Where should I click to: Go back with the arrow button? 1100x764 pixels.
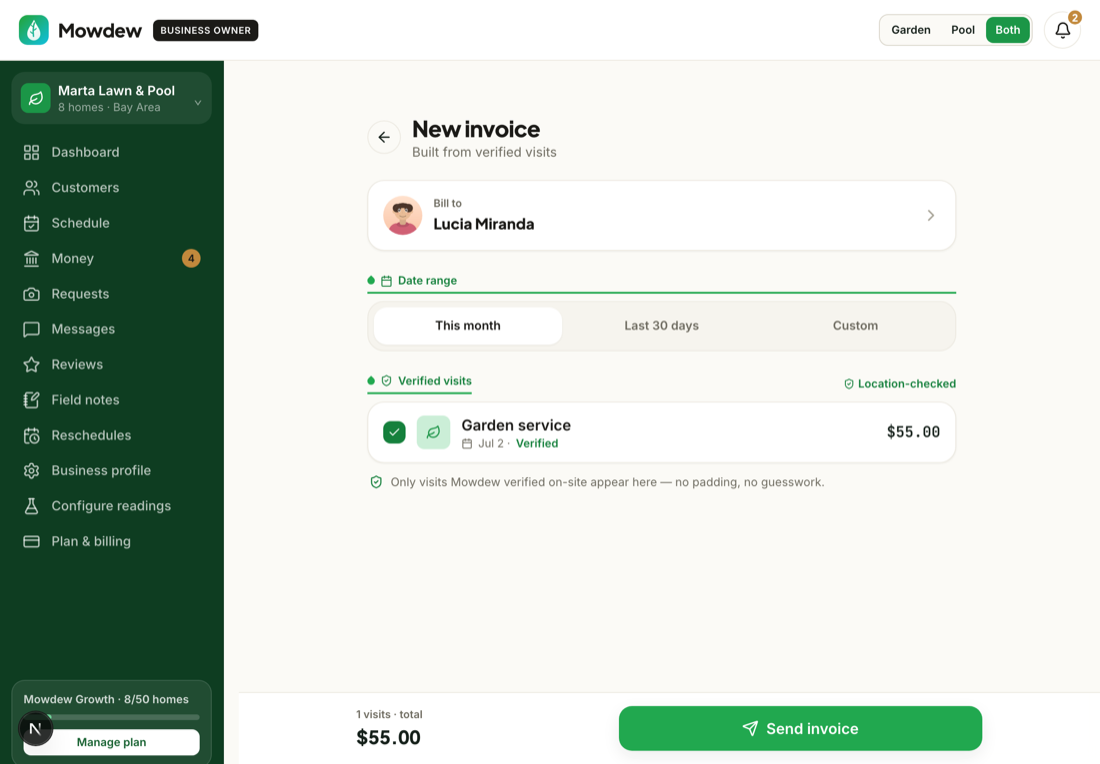pyautogui.click(x=384, y=137)
